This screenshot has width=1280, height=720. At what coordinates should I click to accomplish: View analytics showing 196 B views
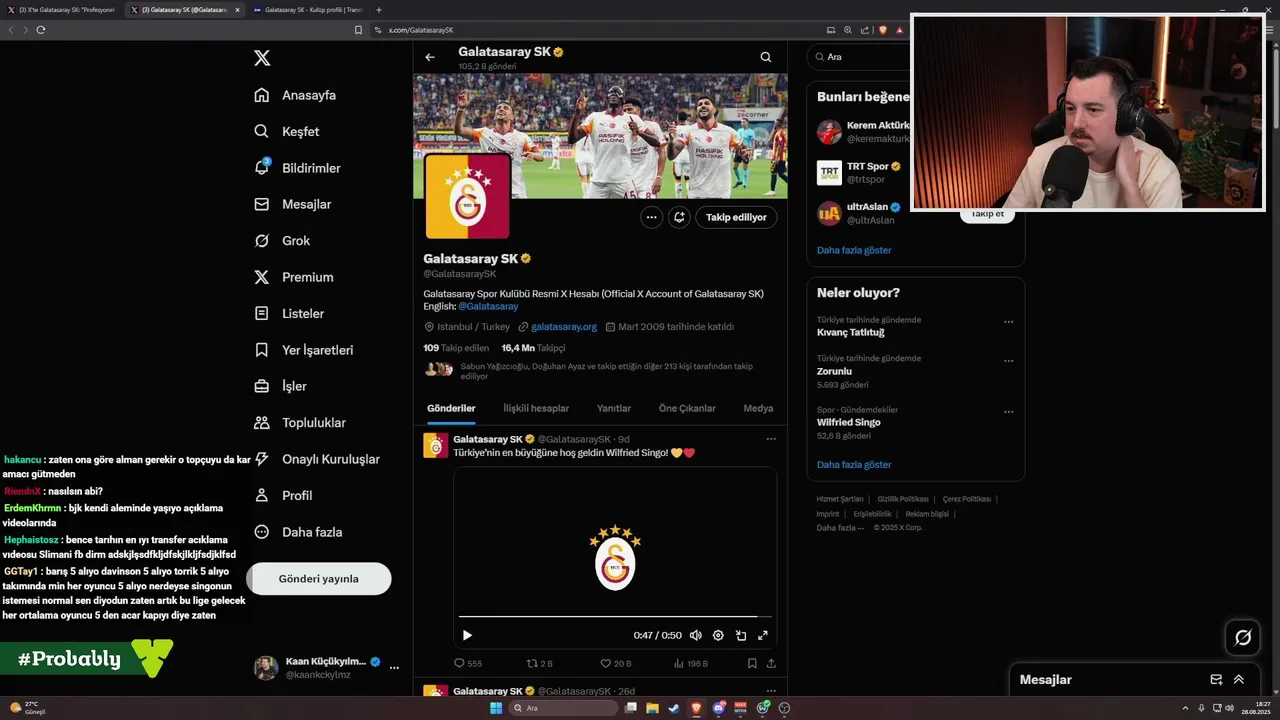pyautogui.click(x=691, y=663)
